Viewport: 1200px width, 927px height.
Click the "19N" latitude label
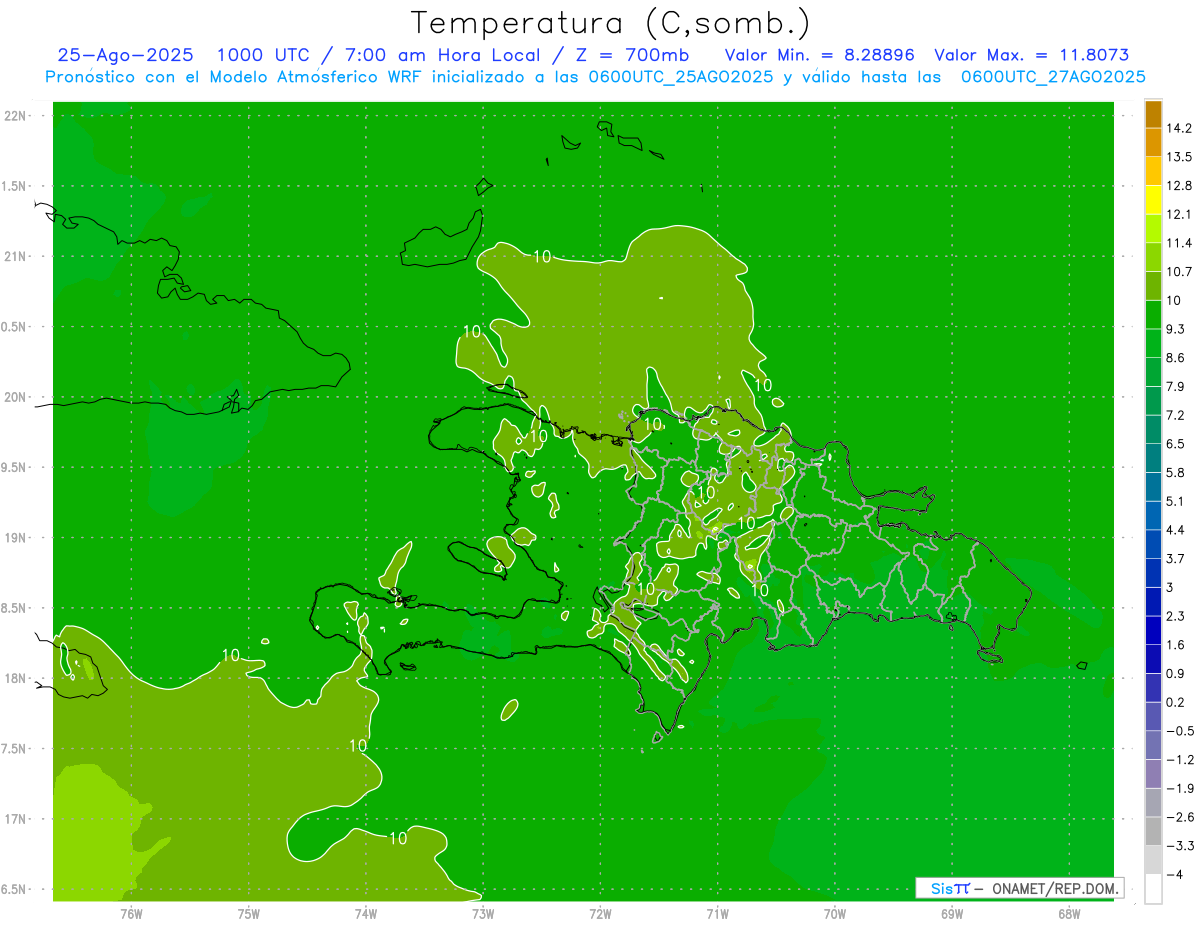click(x=17, y=537)
